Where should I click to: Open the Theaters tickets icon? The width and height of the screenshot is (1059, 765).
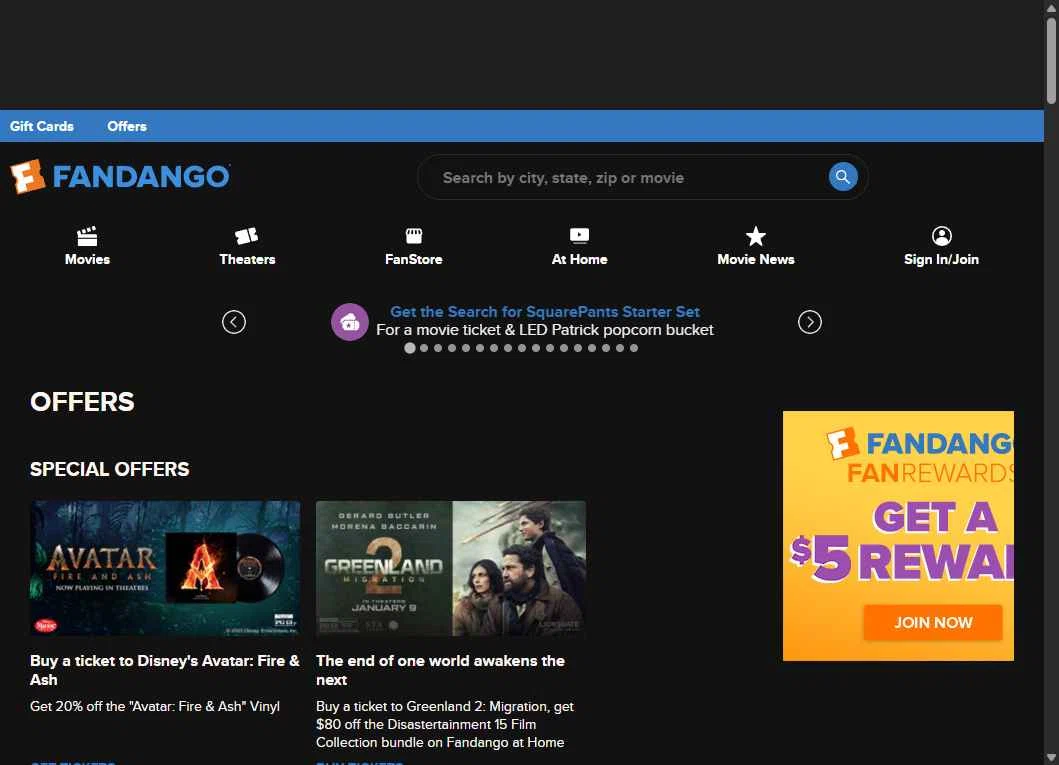[x=247, y=236]
